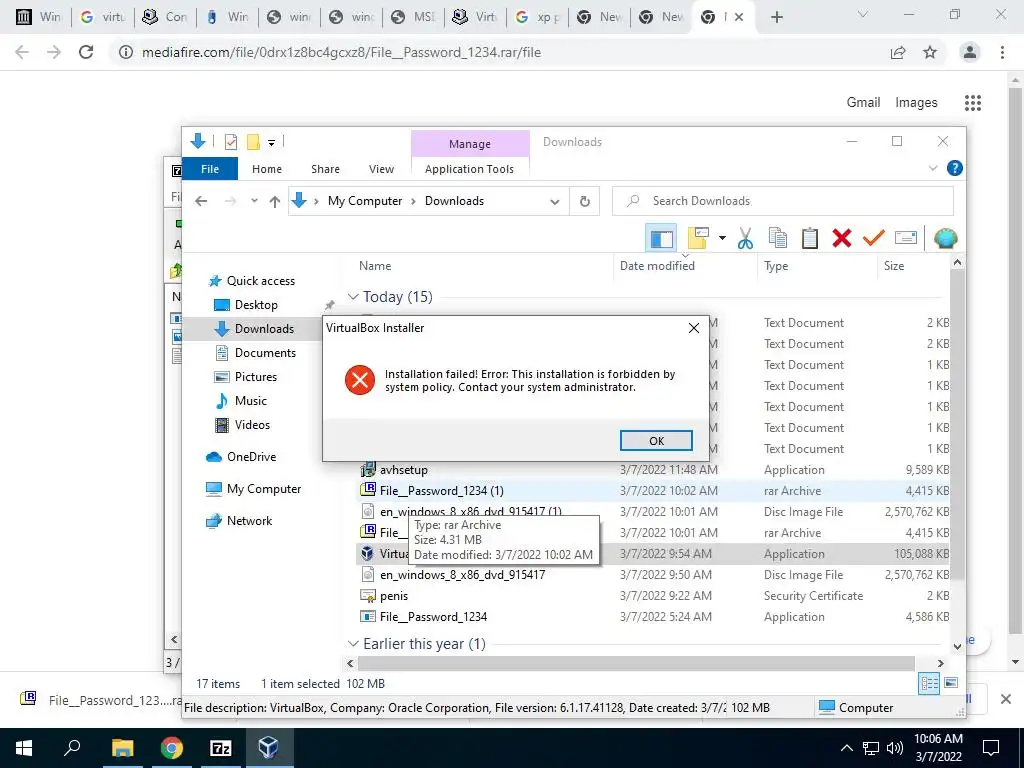Image resolution: width=1024 pixels, height=768 pixels.
Task: Click My Computer in the address breadcrumb
Action: (365, 201)
